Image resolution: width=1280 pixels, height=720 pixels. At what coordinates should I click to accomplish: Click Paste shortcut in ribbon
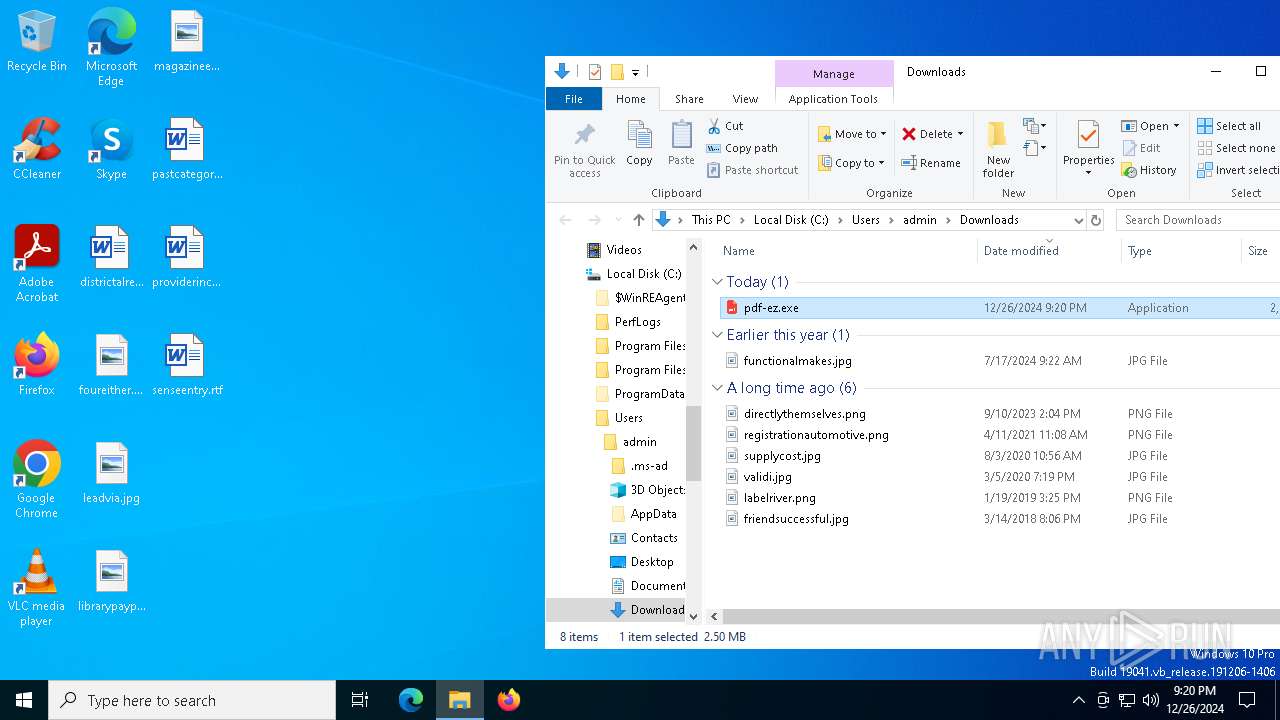(x=752, y=170)
